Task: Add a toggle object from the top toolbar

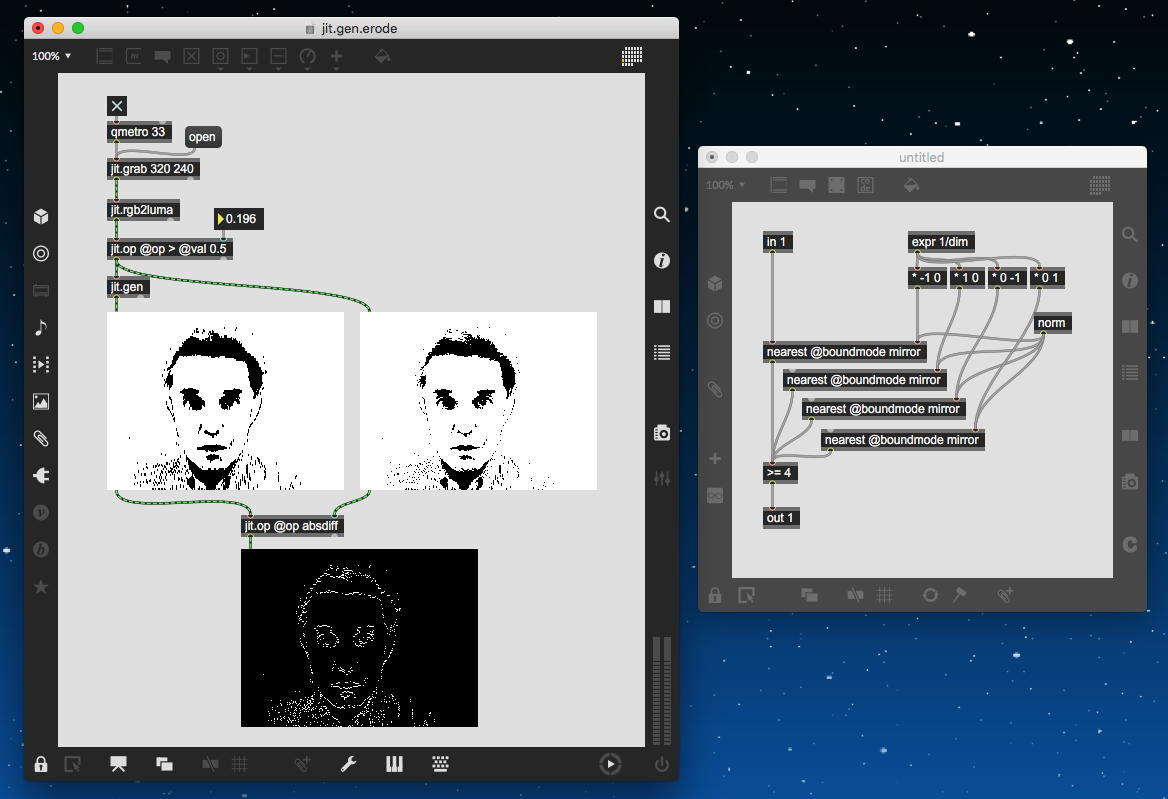Action: coord(191,56)
